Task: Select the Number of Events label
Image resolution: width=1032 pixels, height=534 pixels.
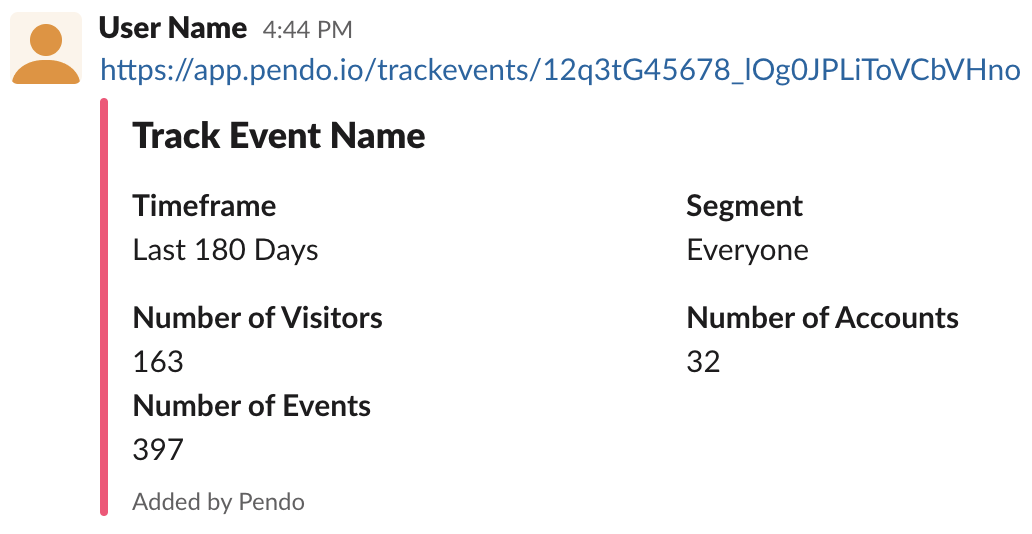Action: pyautogui.click(x=251, y=406)
